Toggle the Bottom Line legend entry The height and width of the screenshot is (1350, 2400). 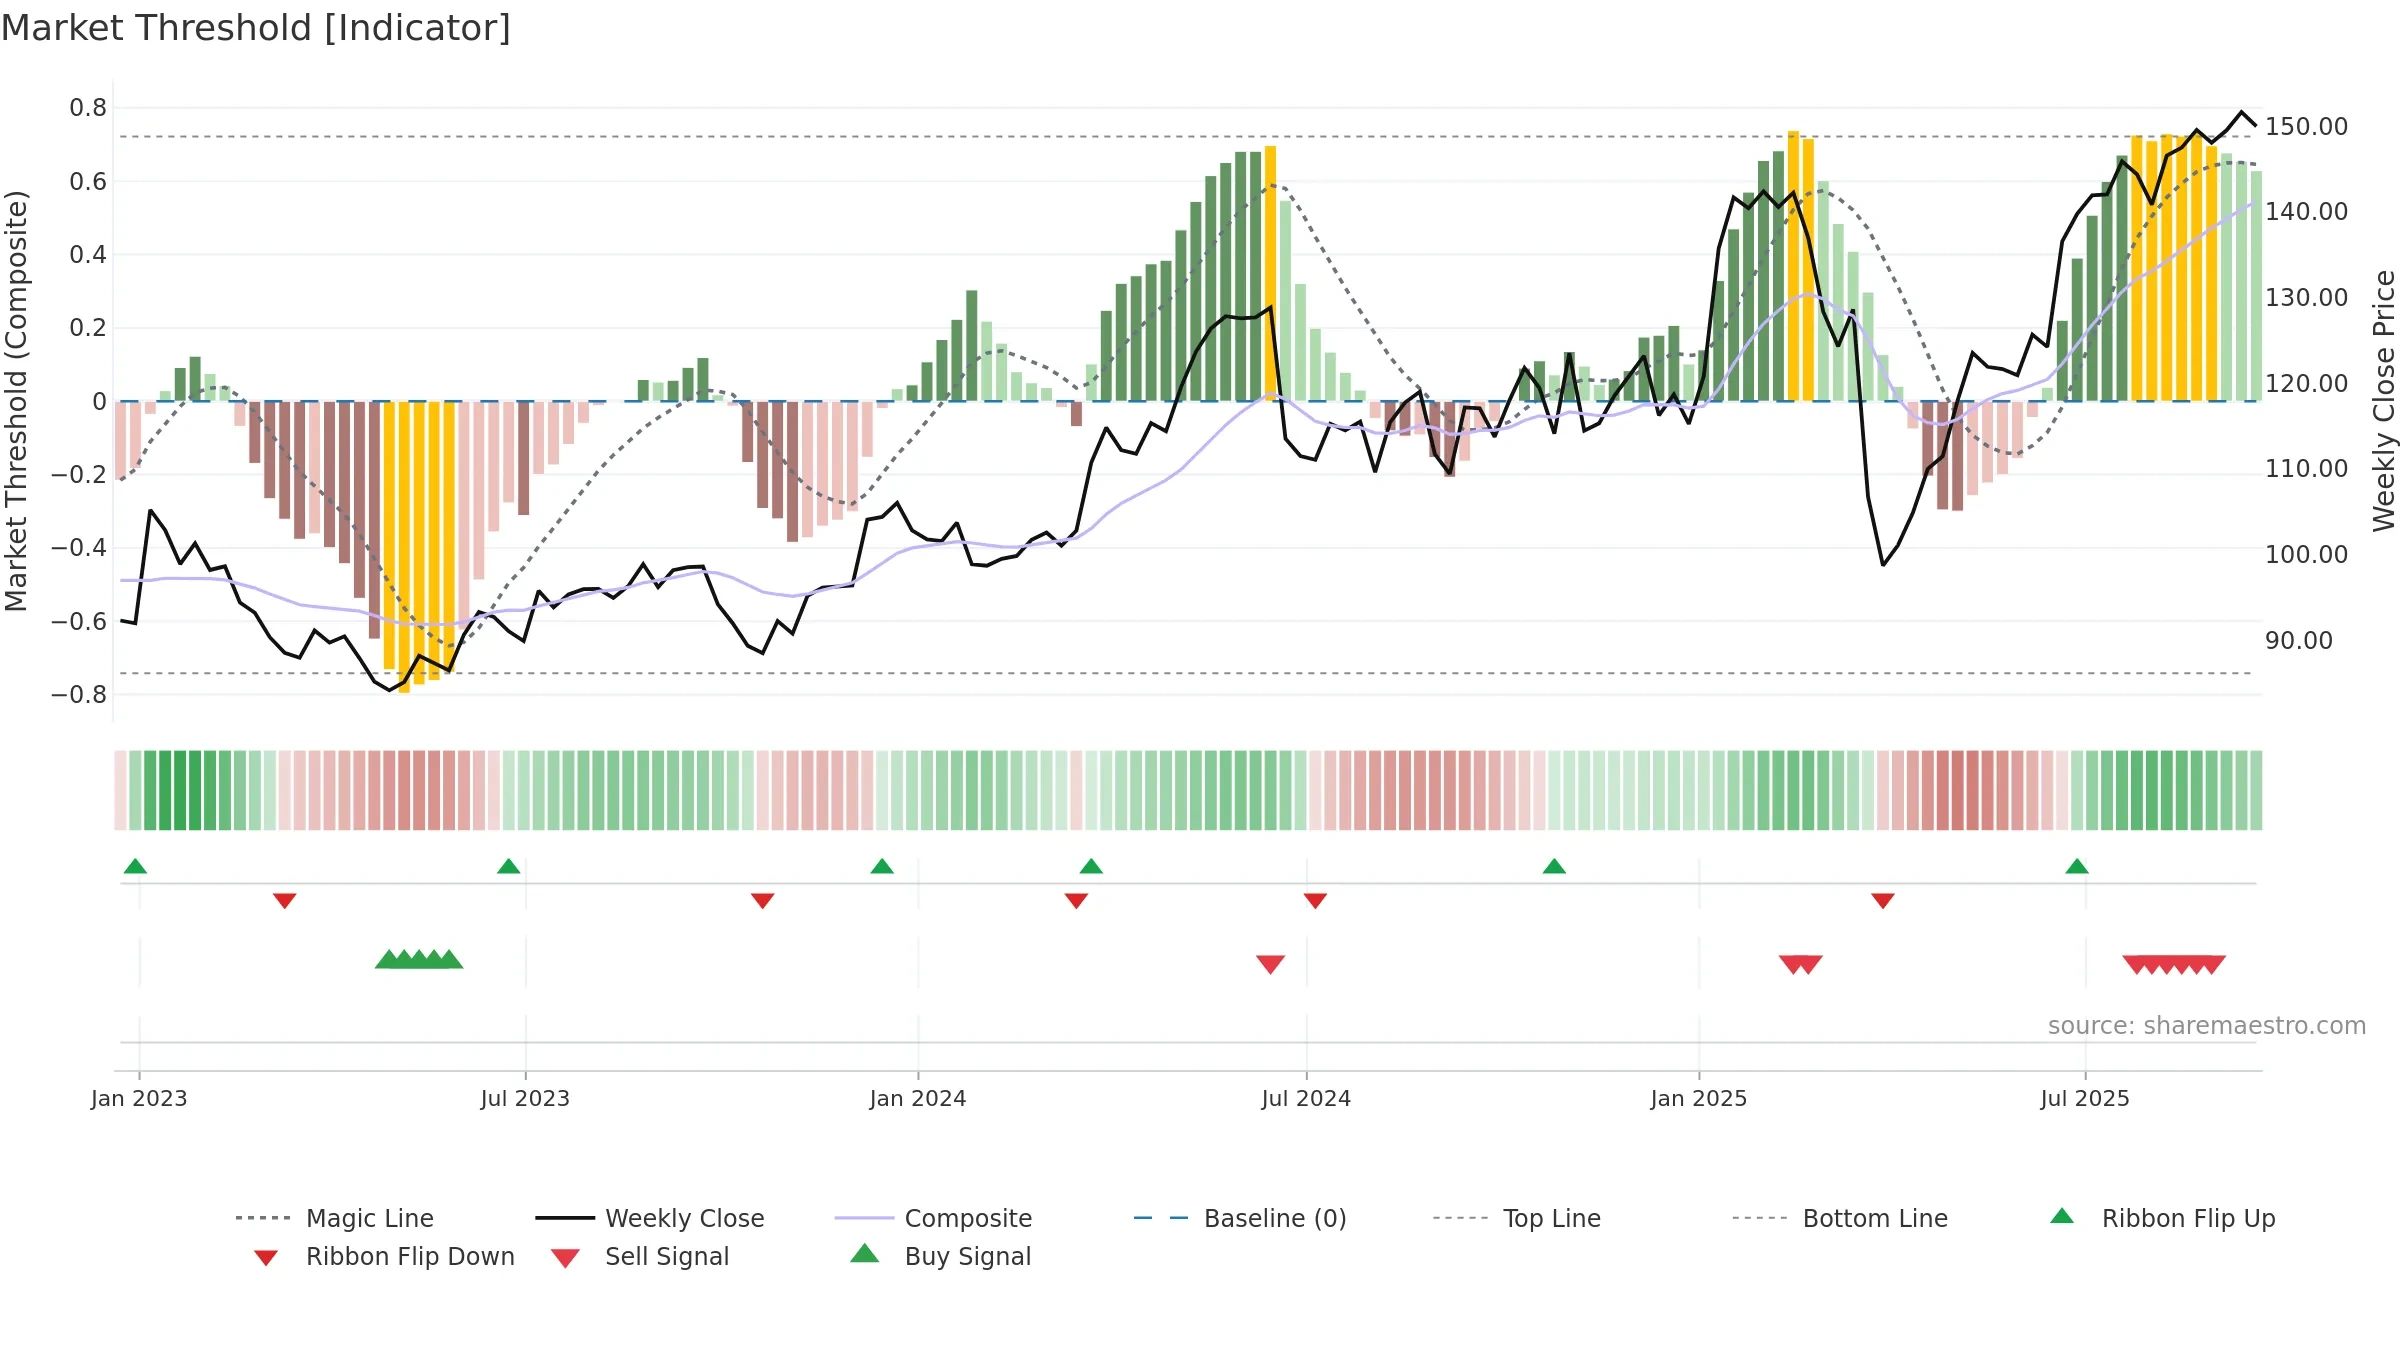(x=1840, y=1218)
